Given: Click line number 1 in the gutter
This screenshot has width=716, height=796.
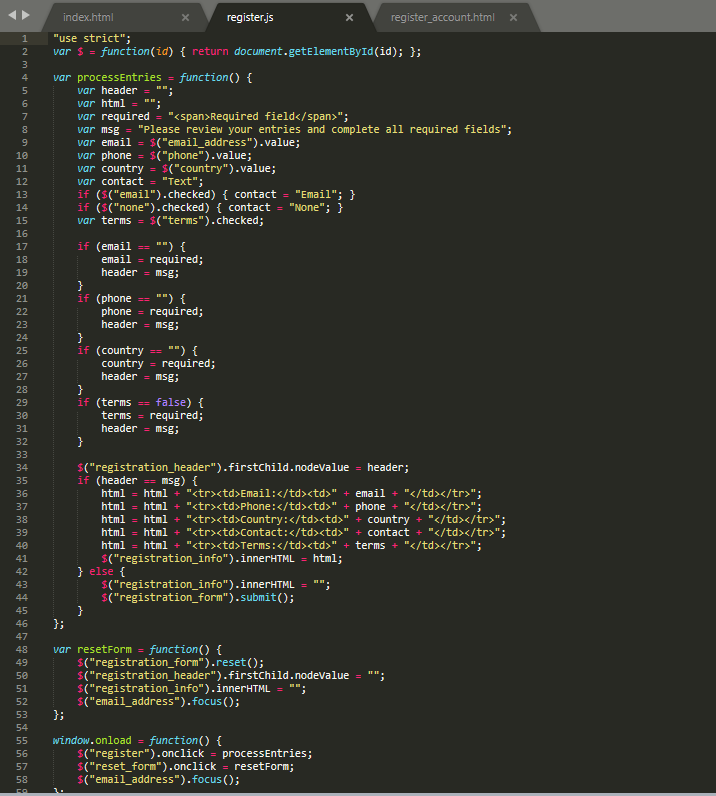Looking at the screenshot, I should click(x=25, y=39).
